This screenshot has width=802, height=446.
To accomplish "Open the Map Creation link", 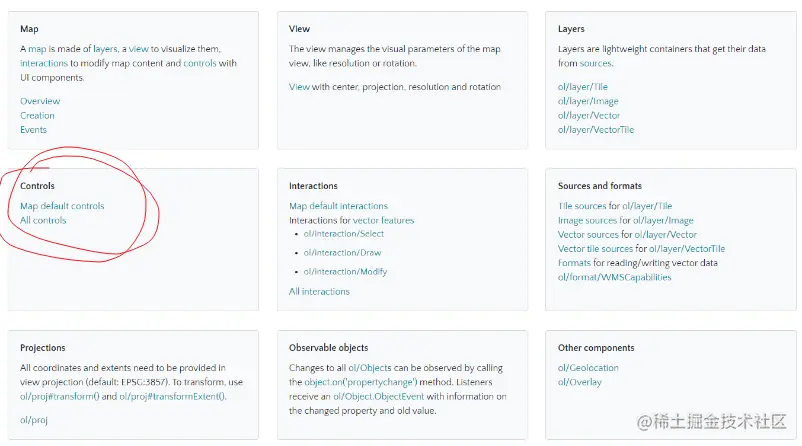I will click(37, 115).
